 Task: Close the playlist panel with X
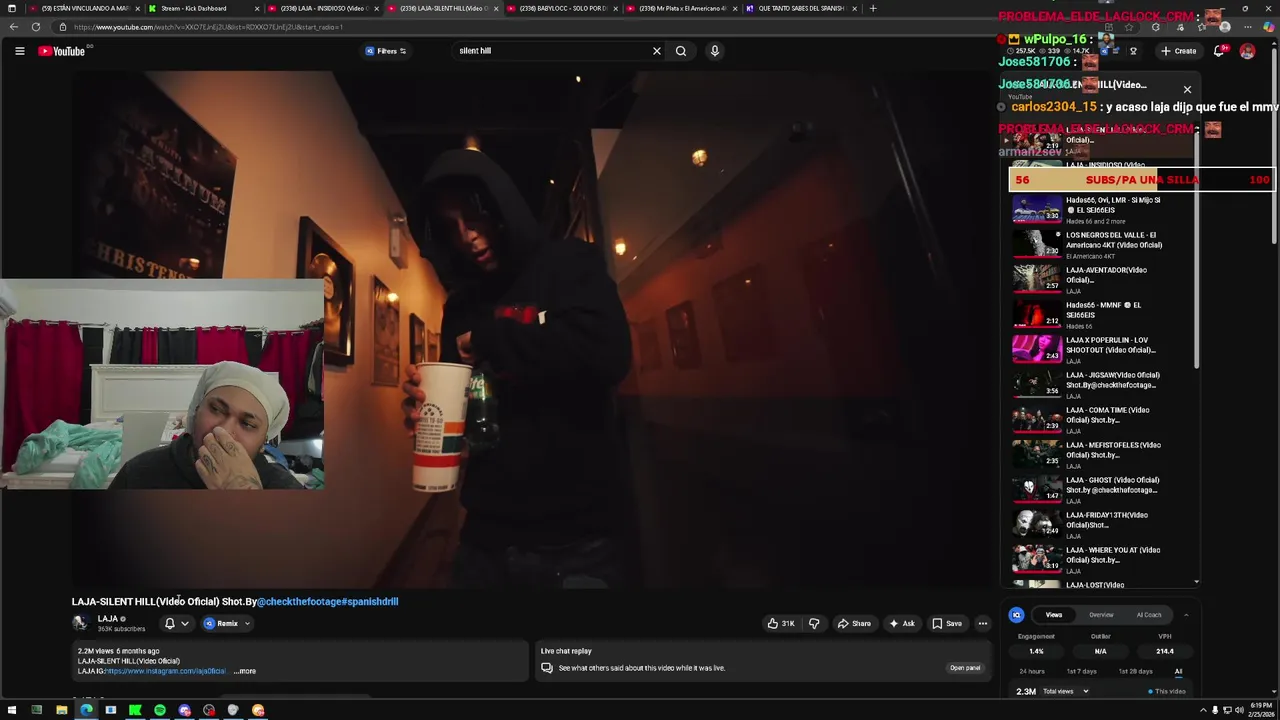[x=1187, y=90]
